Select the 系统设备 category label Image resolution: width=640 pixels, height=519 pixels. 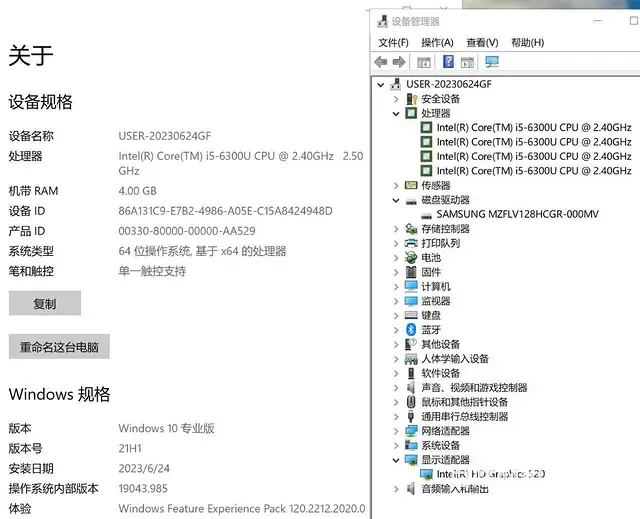tap(441, 445)
